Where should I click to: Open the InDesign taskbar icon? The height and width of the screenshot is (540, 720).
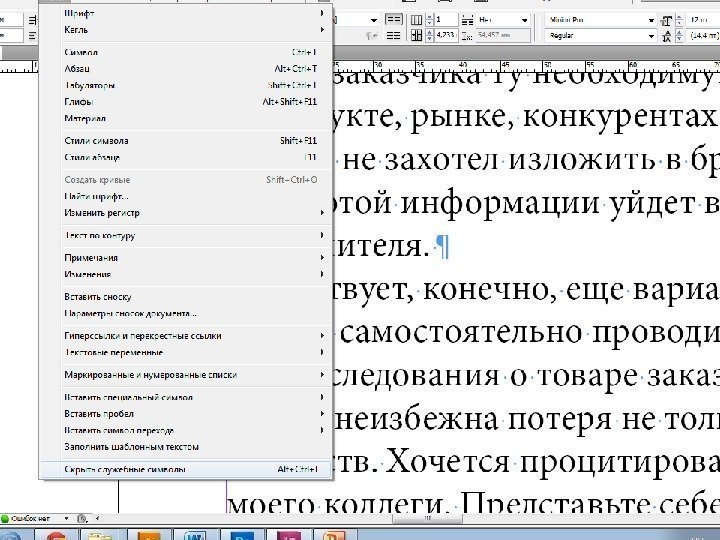tap(288, 535)
